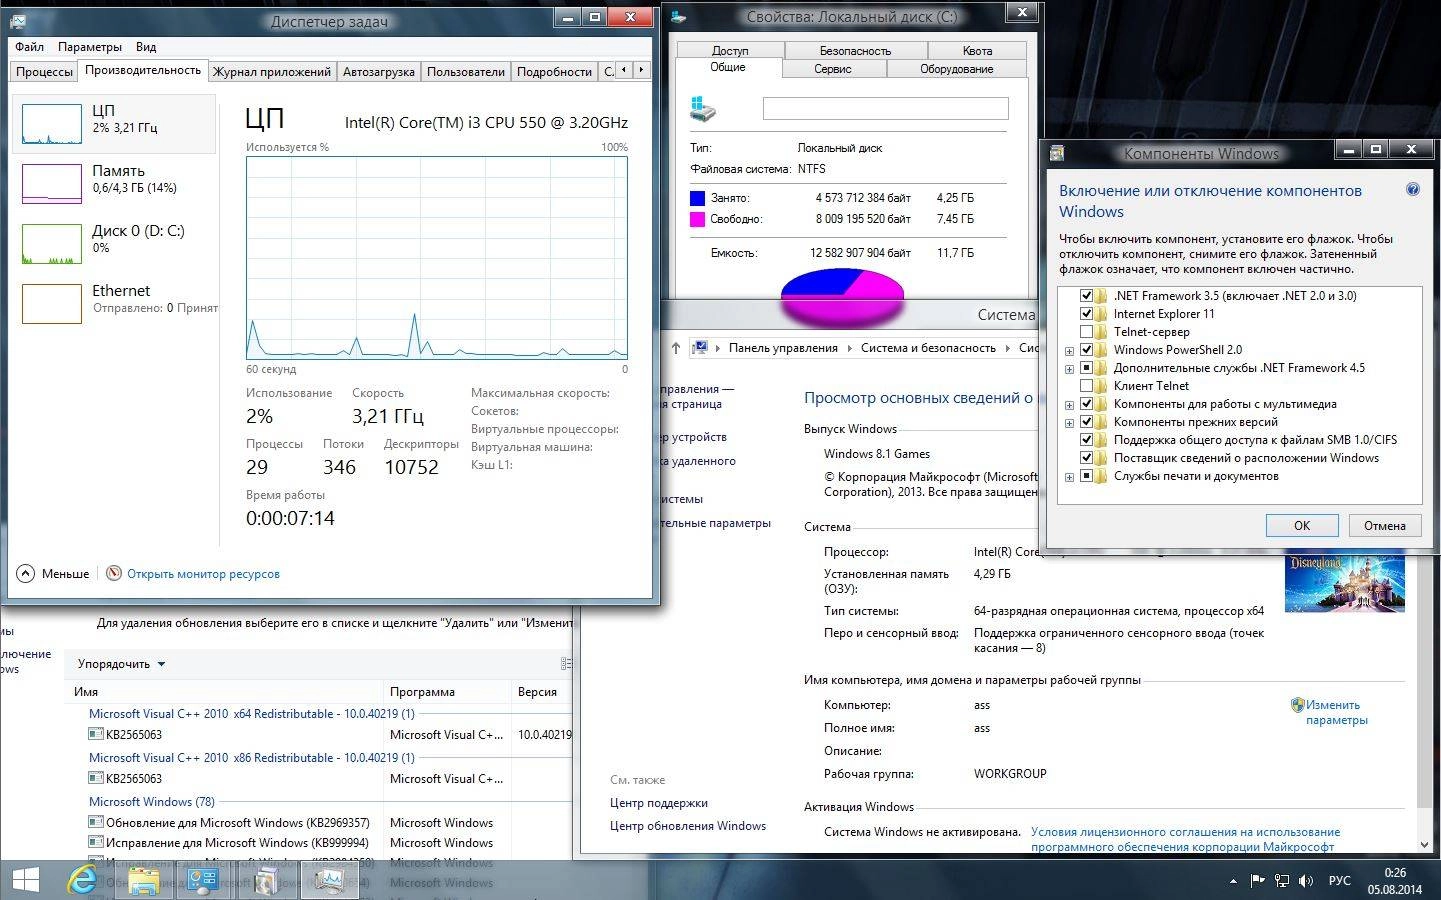Click resource monitor icon beside Открыть монитор ресурсов
The image size is (1441, 900).
[x=114, y=573]
